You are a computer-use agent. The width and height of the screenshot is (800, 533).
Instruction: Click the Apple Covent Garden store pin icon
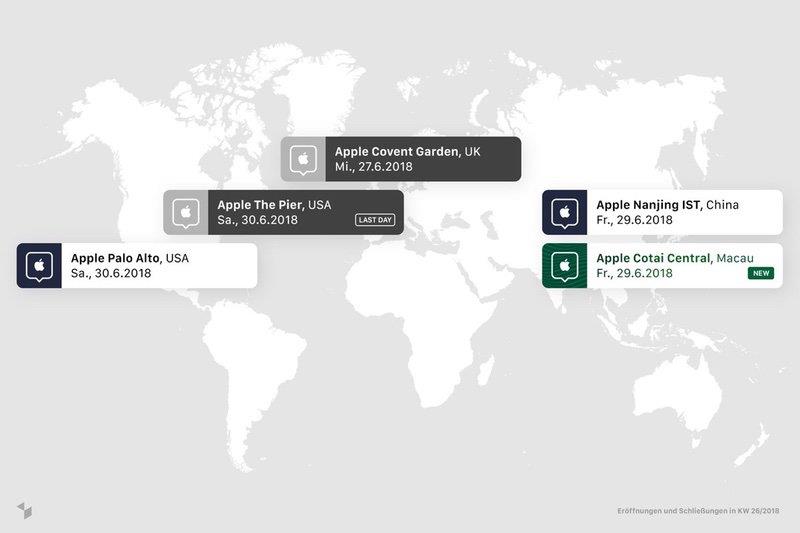303,159
